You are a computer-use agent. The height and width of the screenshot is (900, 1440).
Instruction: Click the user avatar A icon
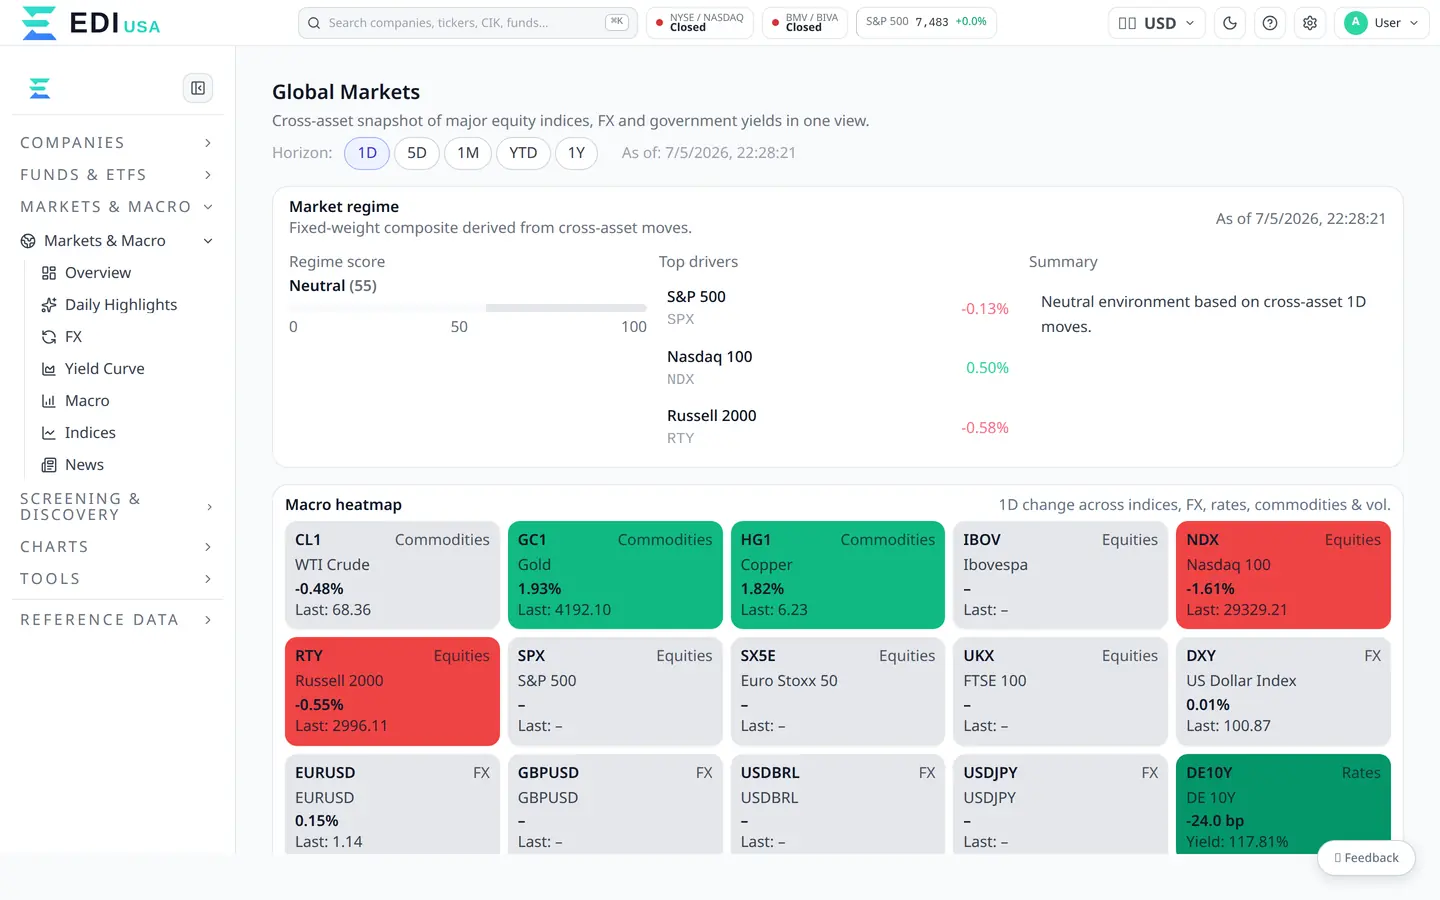pos(1356,23)
